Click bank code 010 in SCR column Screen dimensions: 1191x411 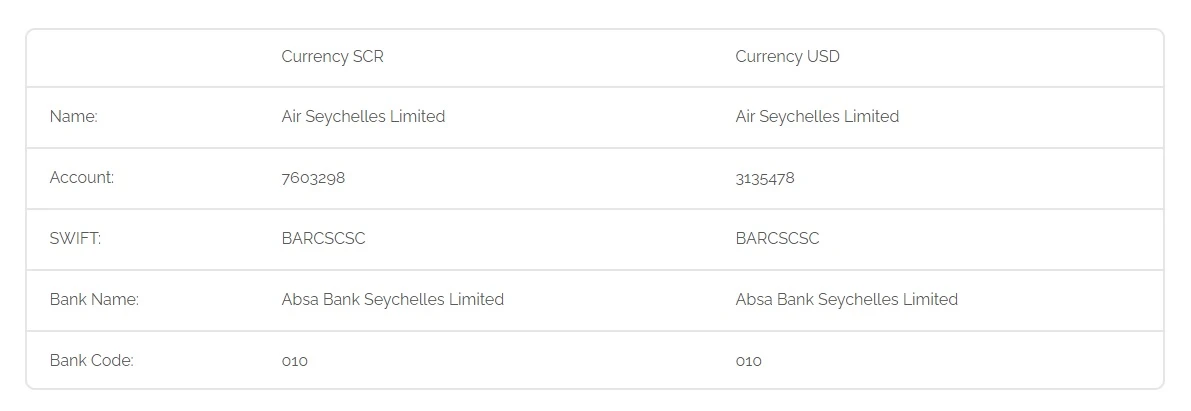coord(295,361)
